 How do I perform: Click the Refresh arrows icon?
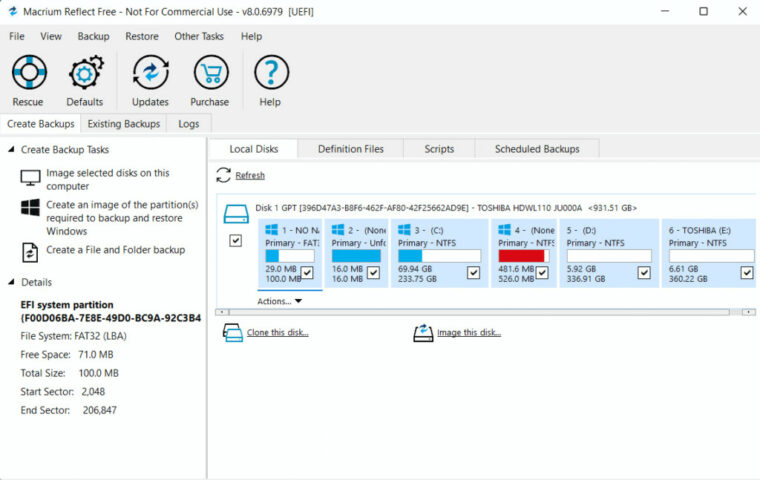[223, 175]
